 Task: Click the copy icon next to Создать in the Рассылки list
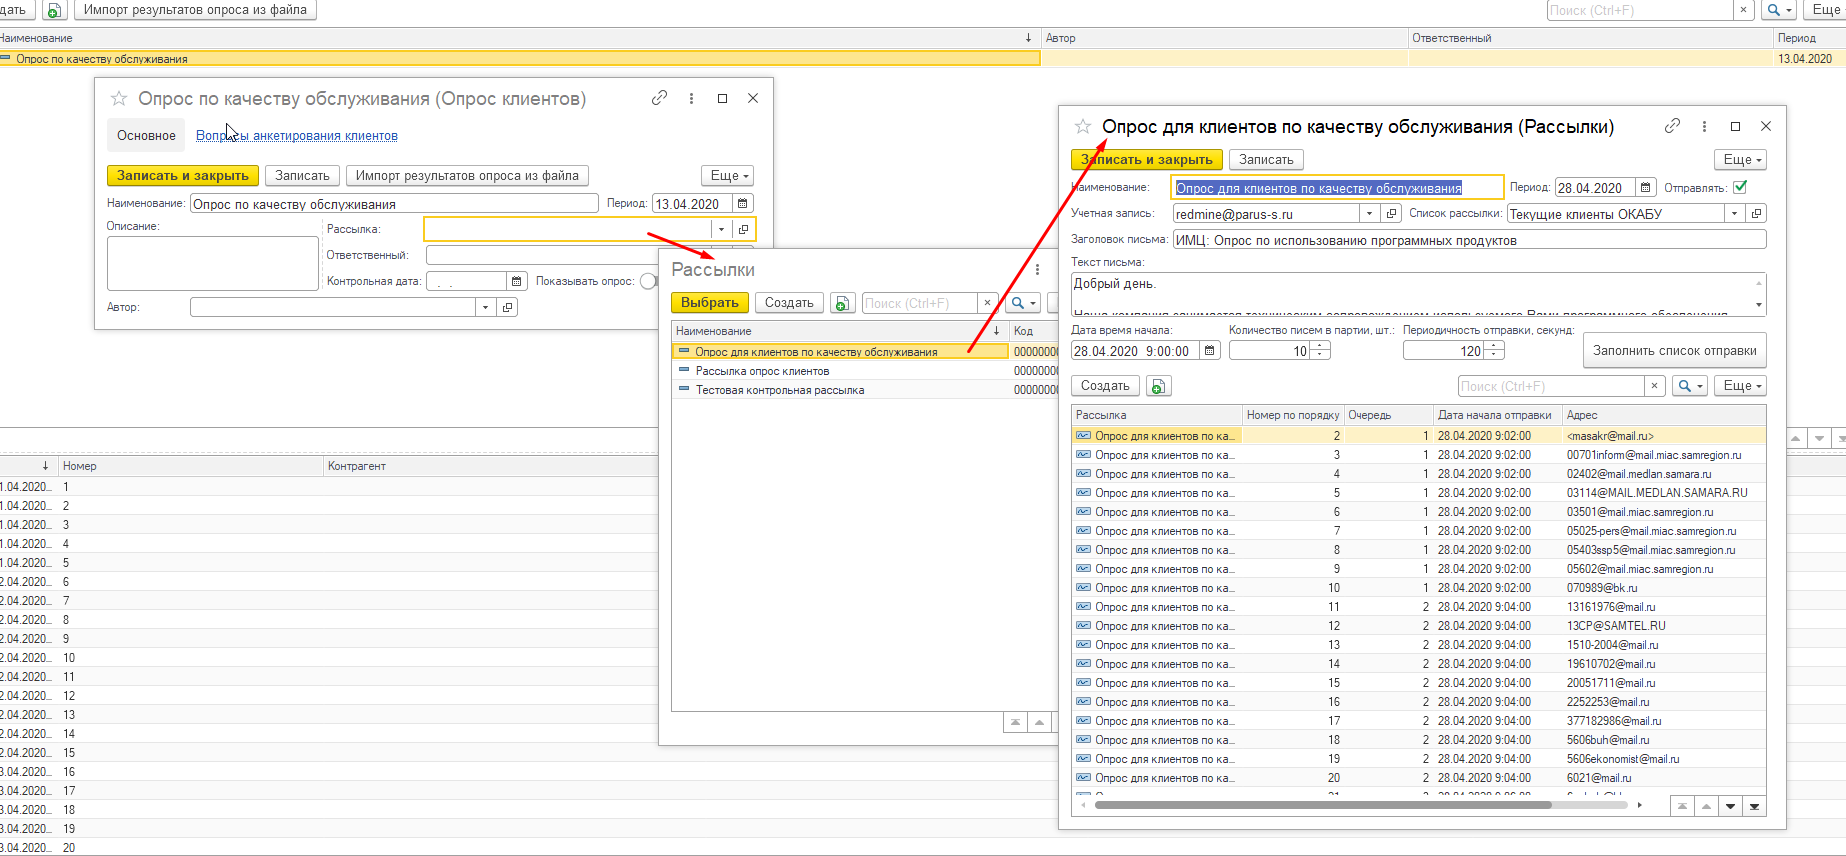pyautogui.click(x=843, y=303)
